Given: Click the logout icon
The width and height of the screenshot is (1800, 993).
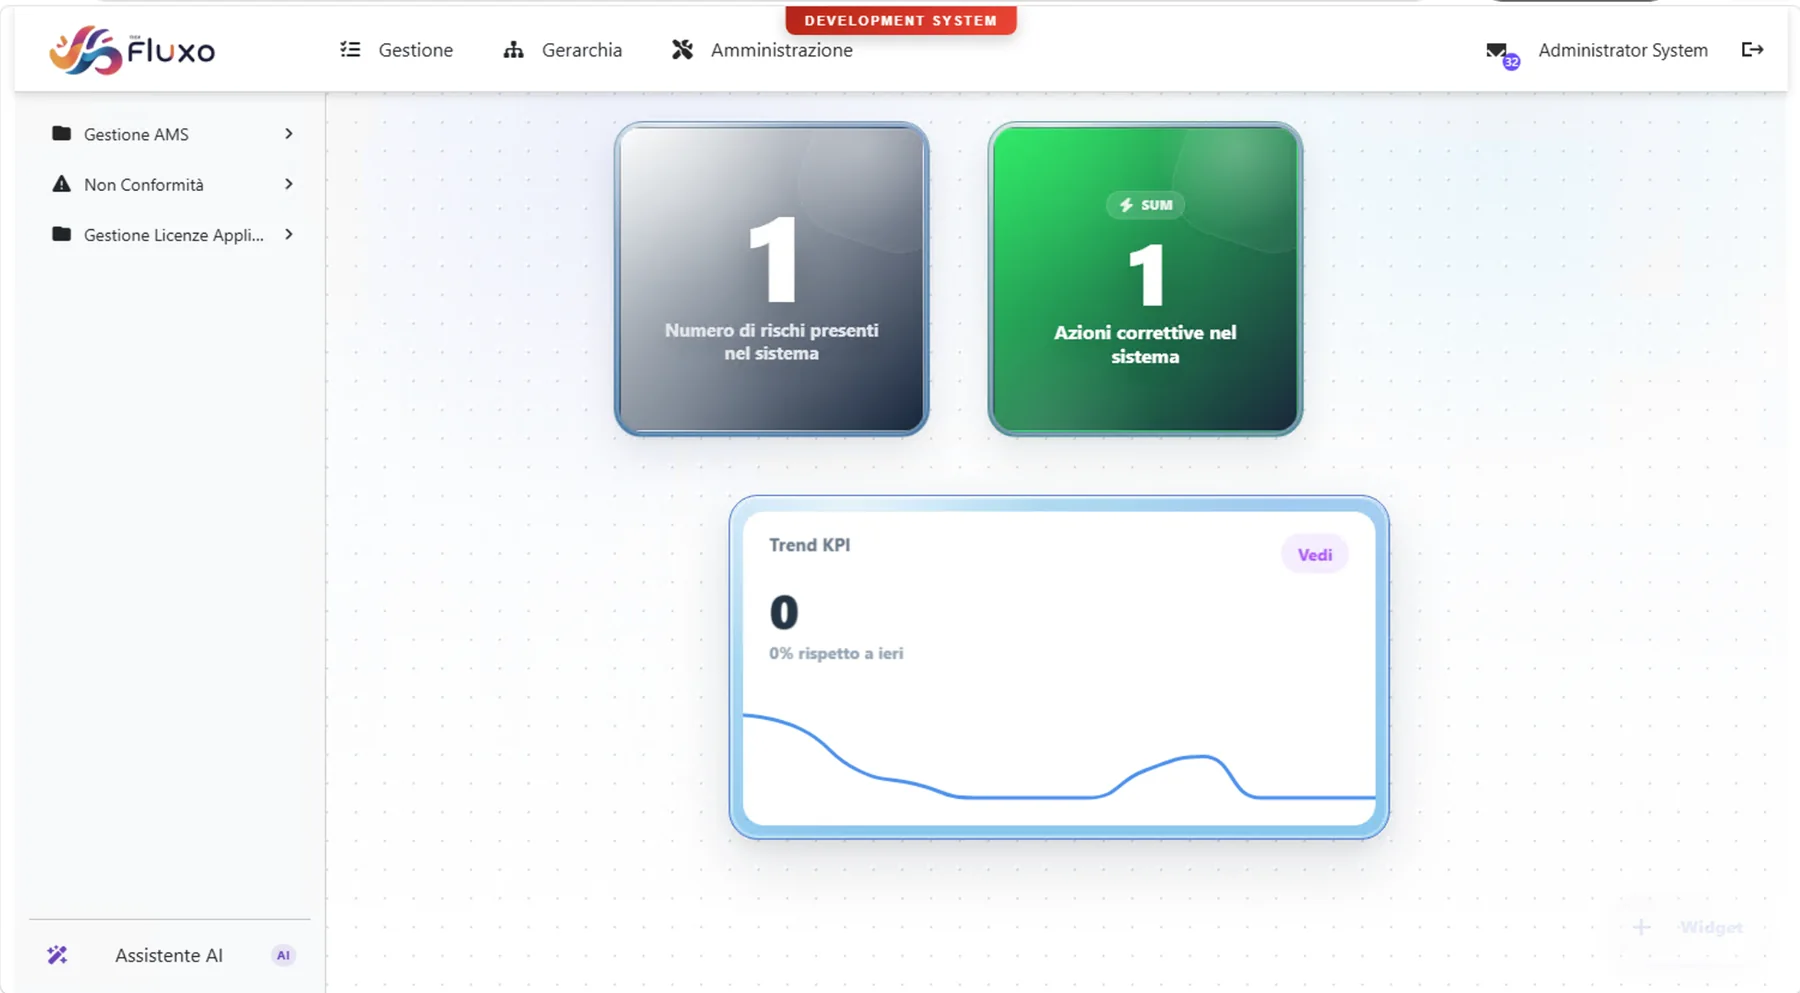Looking at the screenshot, I should pyautogui.click(x=1752, y=49).
